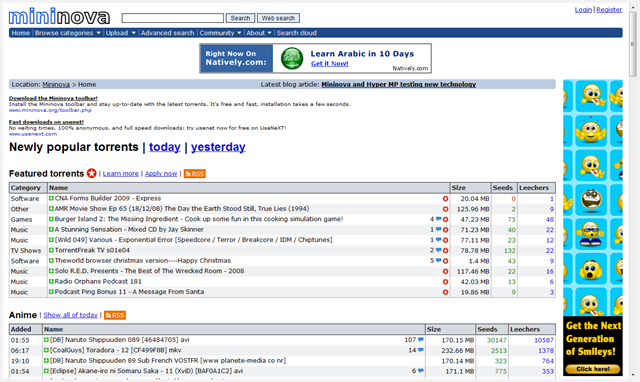Click the page vertical scrollbar thumb
Viewport: 640px width, 382px height.
pyautogui.click(x=633, y=44)
